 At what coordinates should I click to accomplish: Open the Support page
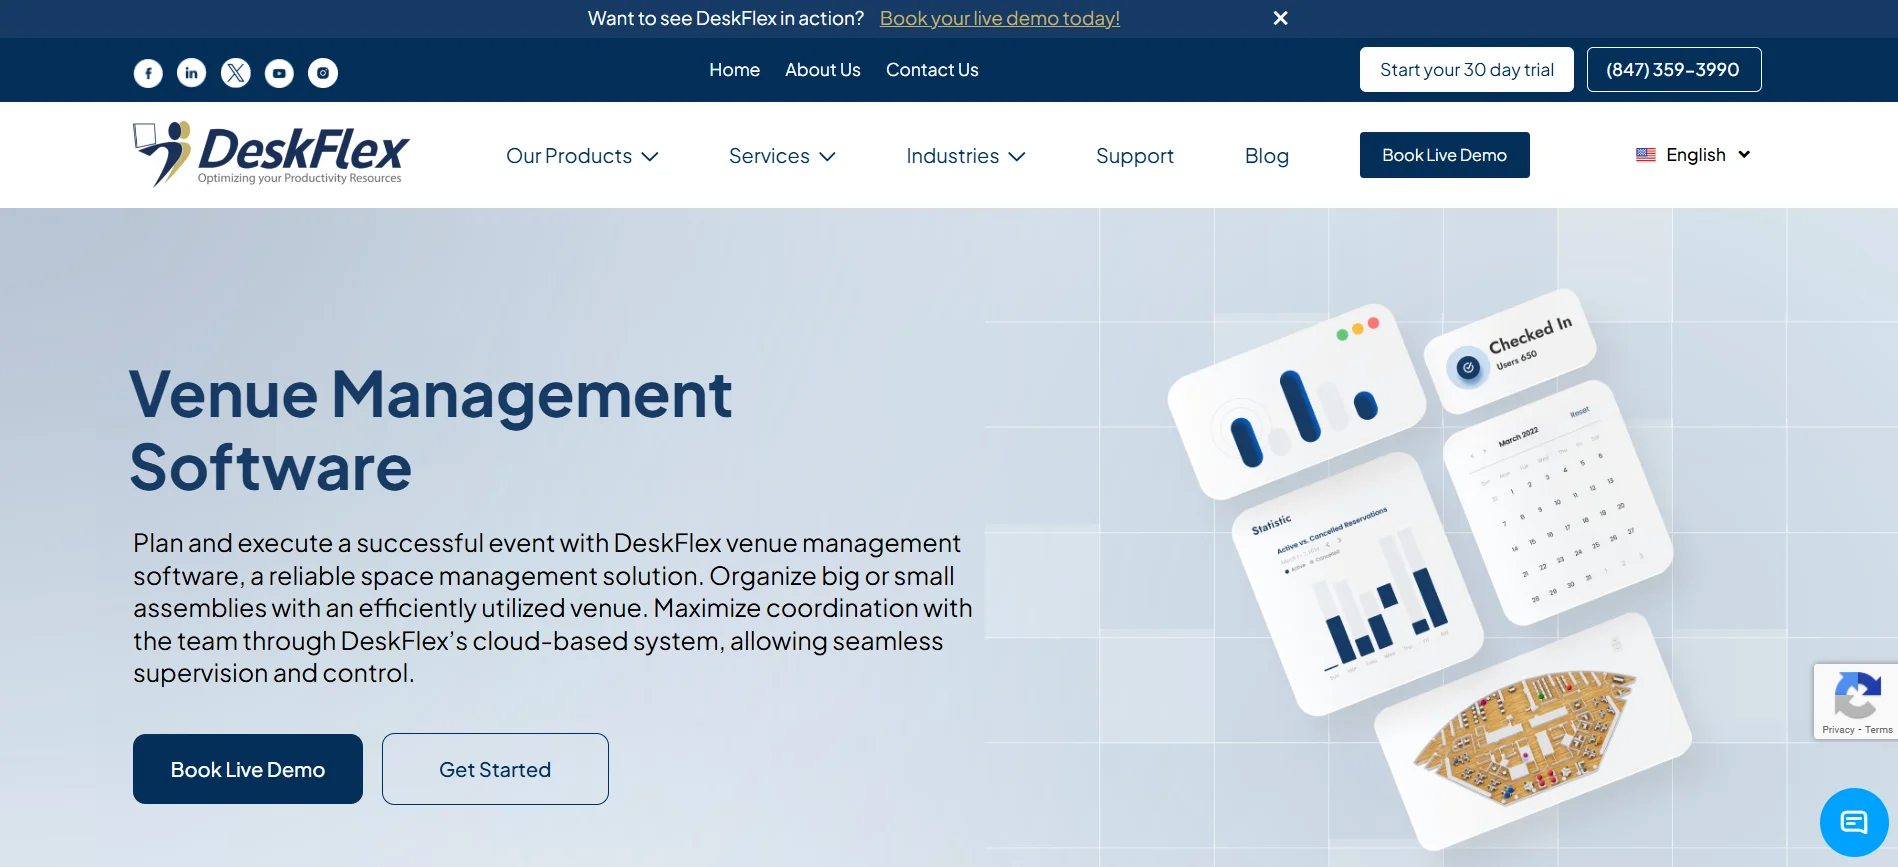click(x=1135, y=156)
